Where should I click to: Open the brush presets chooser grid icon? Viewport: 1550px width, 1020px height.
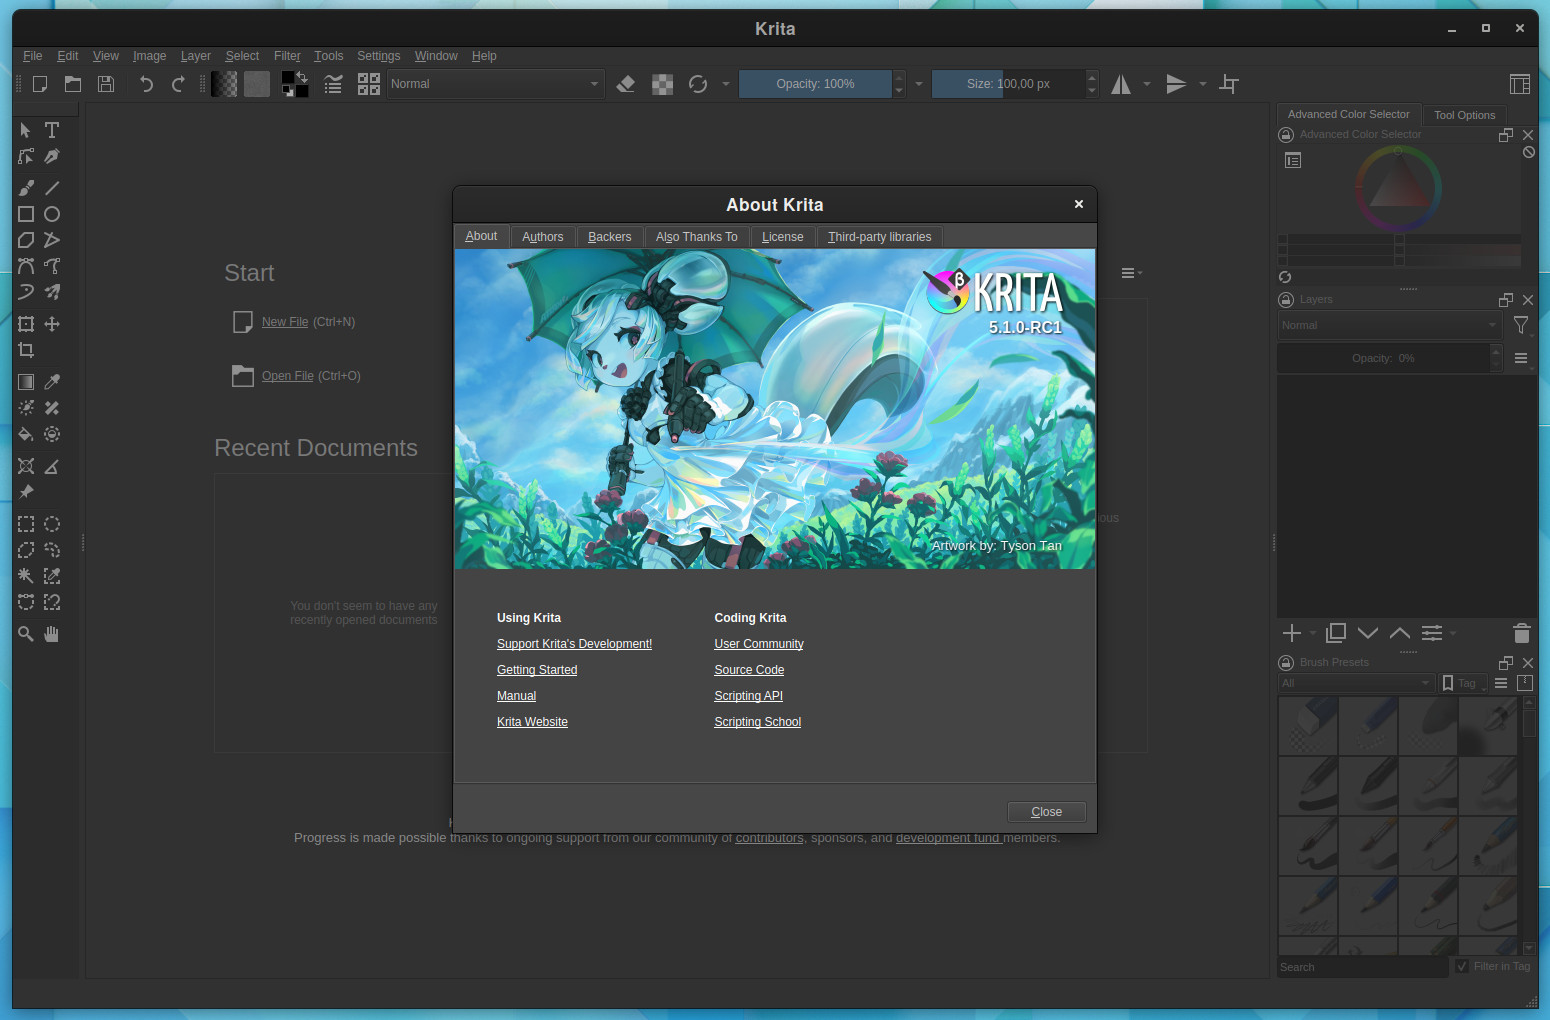[369, 84]
